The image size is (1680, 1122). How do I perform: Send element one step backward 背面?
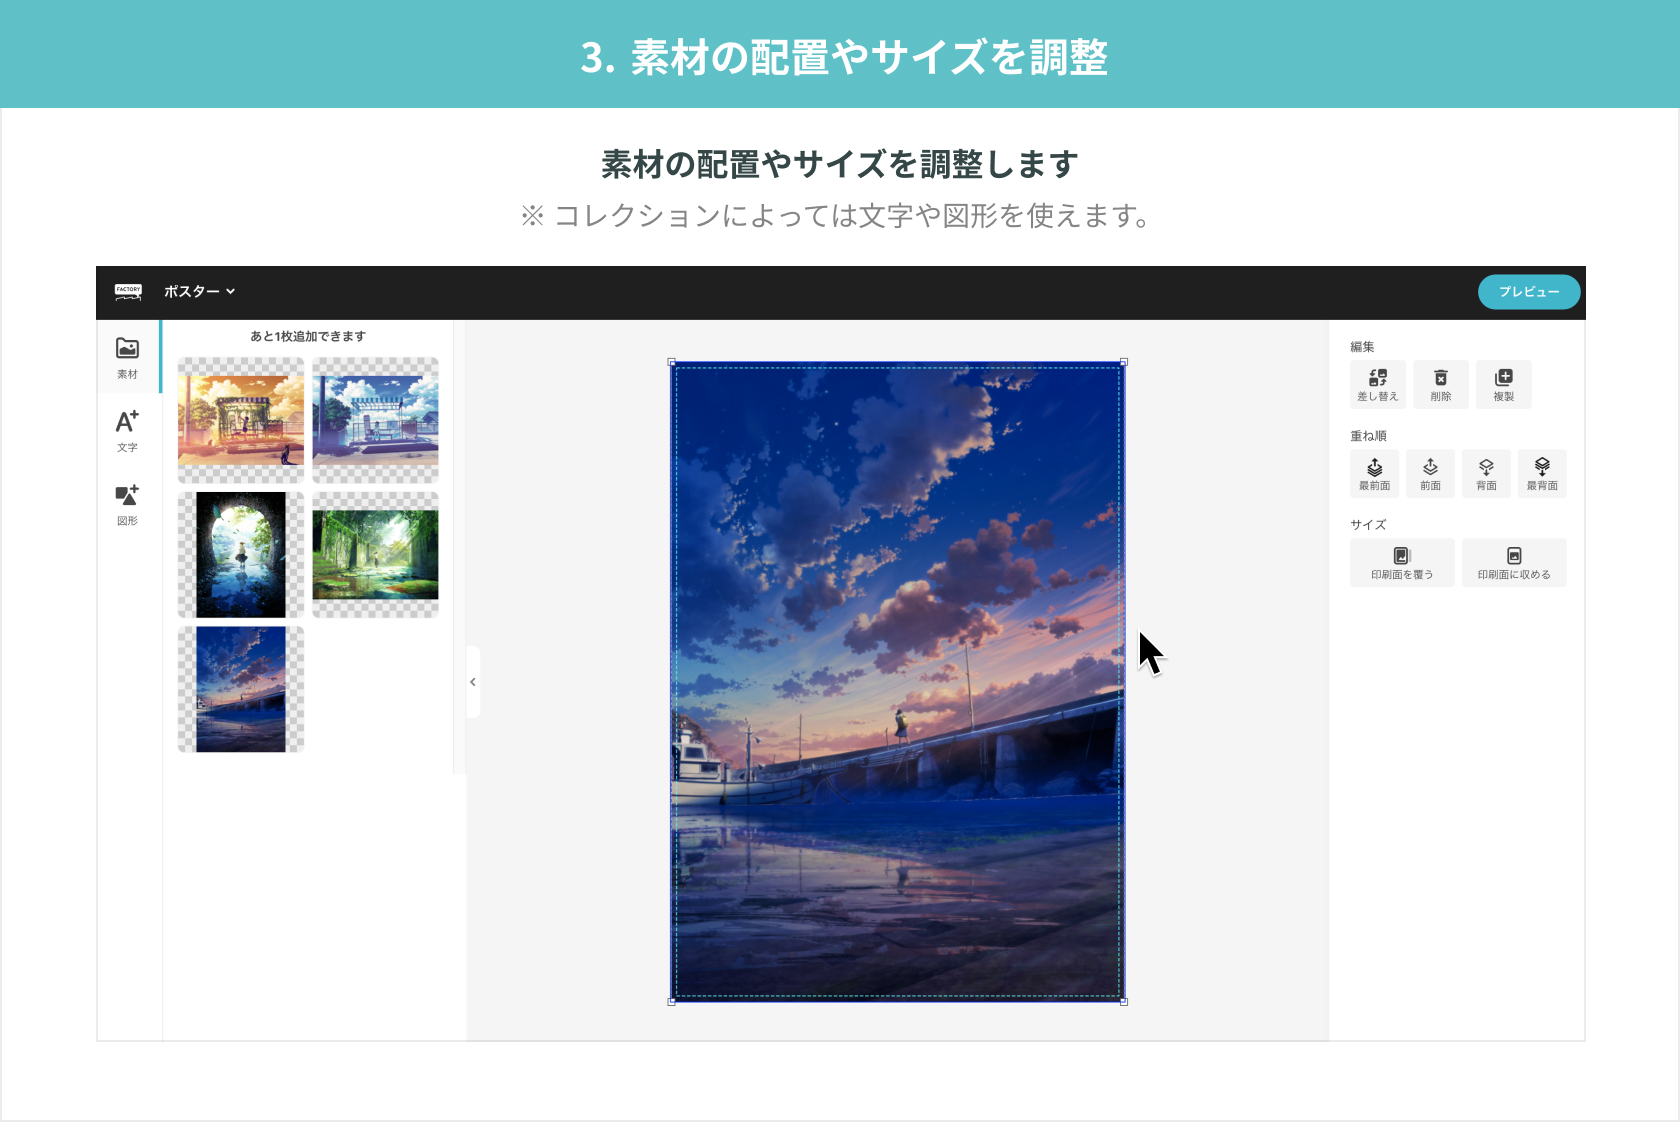pos(1487,474)
